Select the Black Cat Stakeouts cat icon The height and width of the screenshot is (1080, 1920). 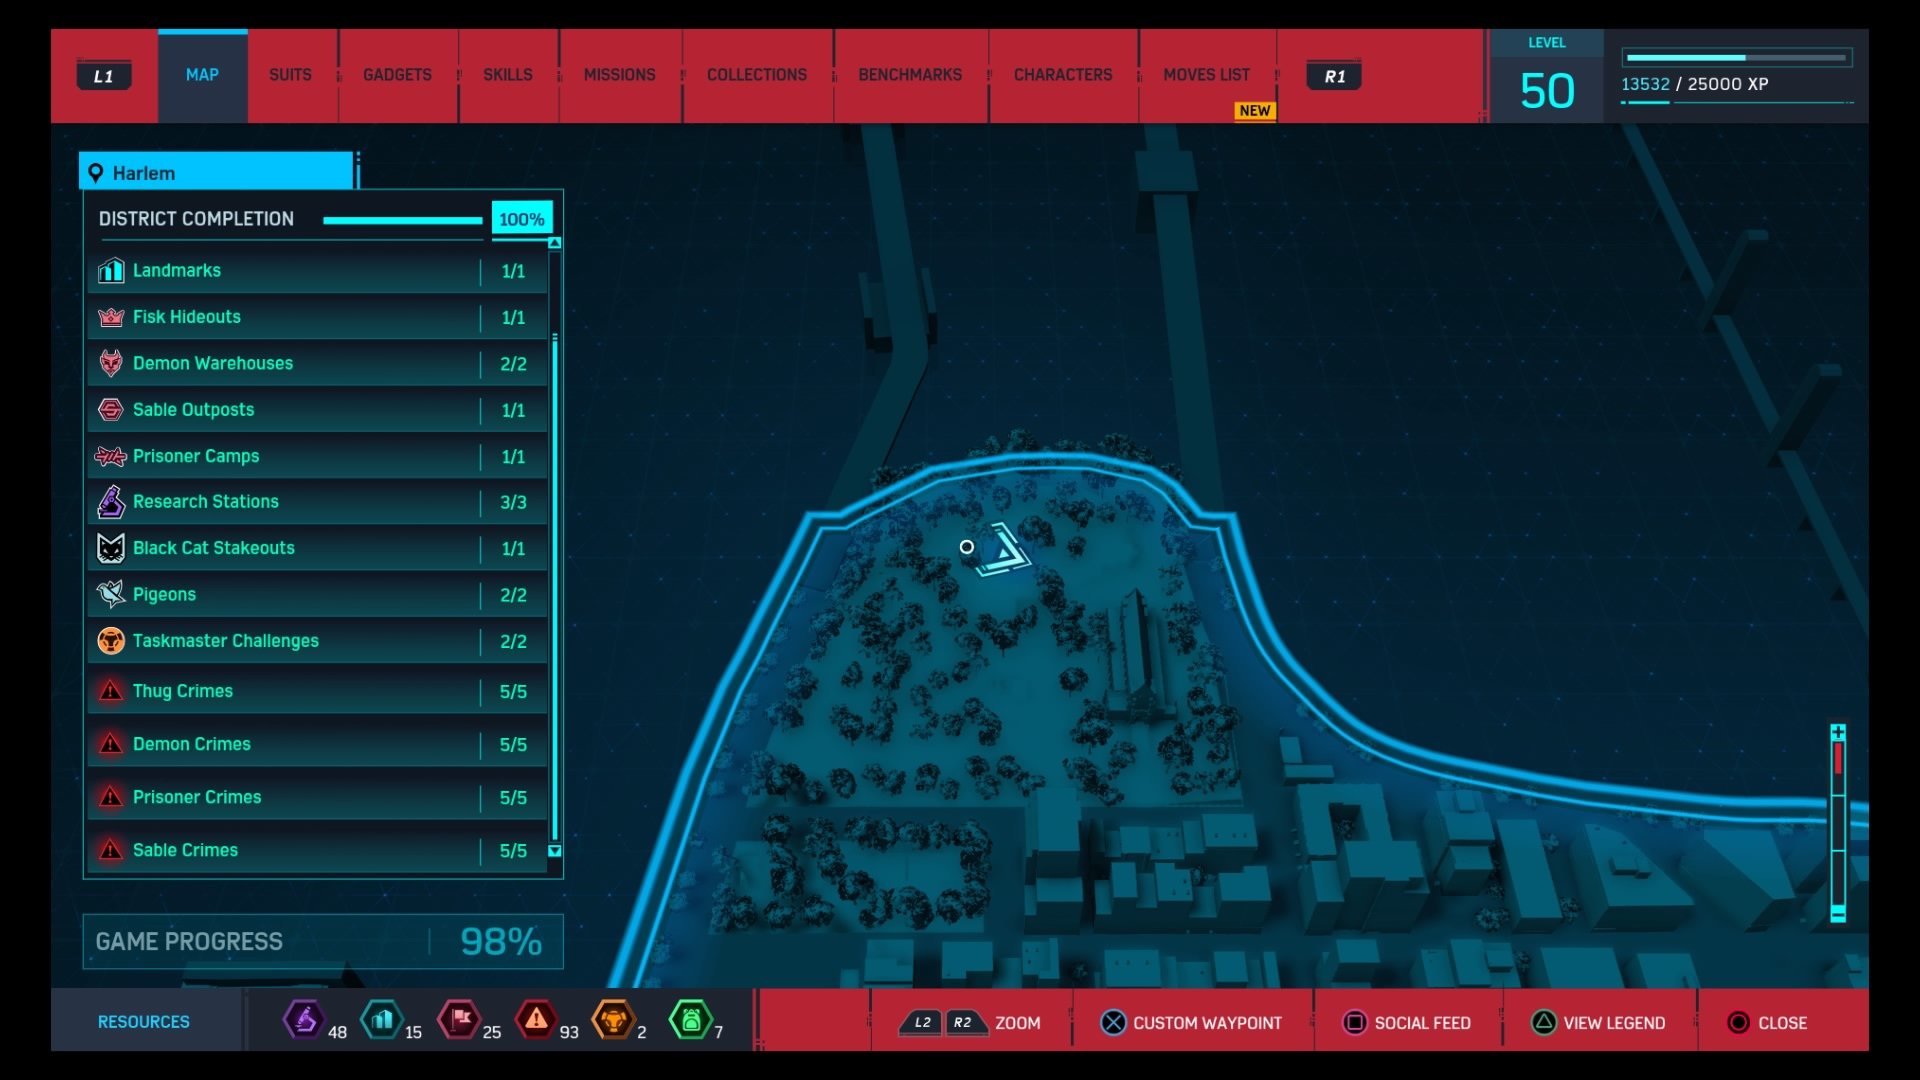112,548
